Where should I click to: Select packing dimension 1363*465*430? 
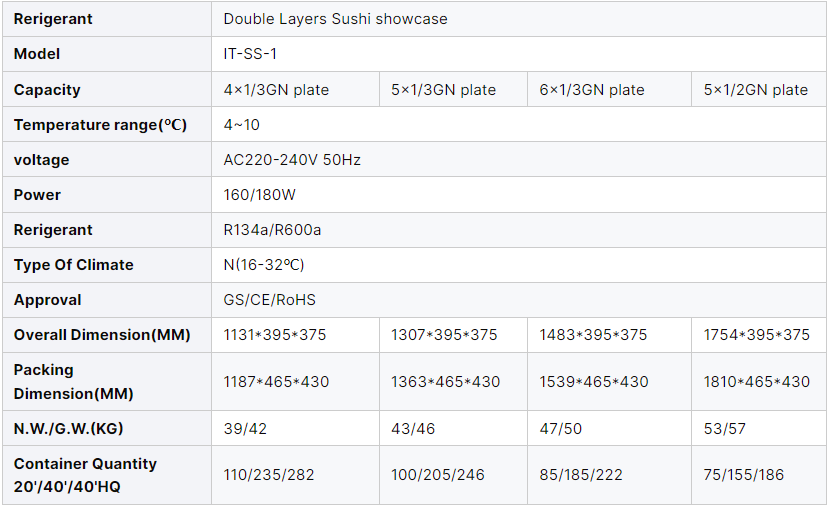point(445,382)
